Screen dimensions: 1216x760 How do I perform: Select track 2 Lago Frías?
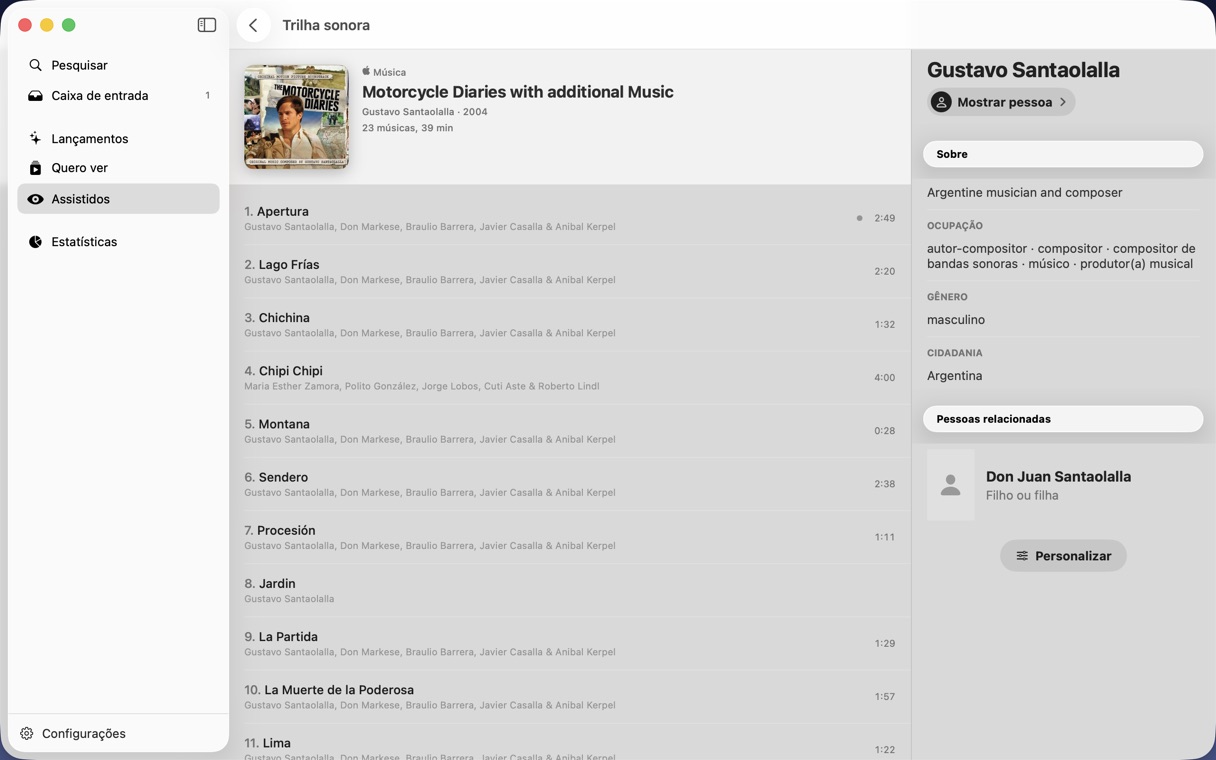(x=570, y=271)
